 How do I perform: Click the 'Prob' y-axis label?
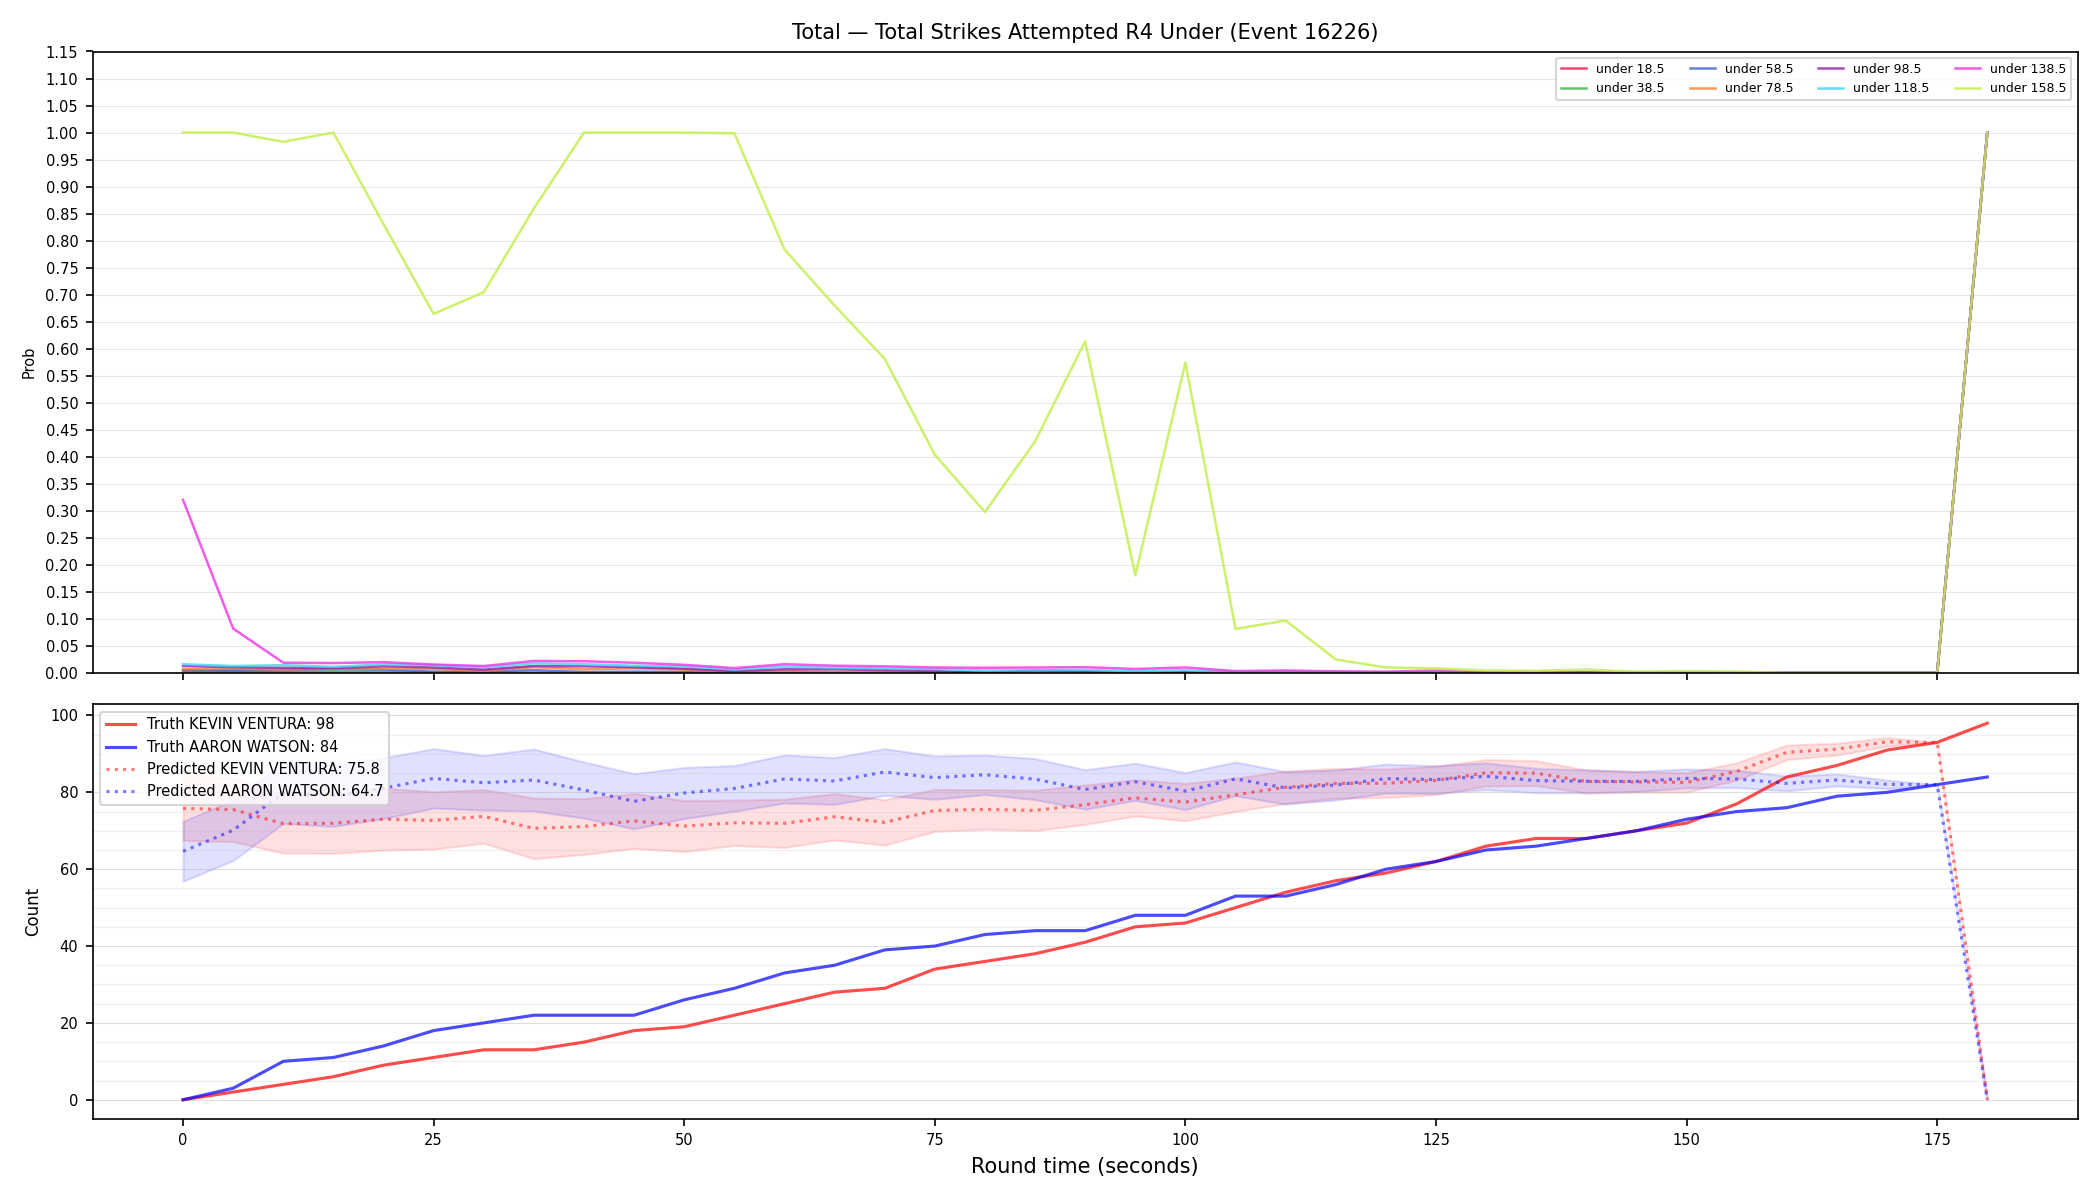point(29,363)
